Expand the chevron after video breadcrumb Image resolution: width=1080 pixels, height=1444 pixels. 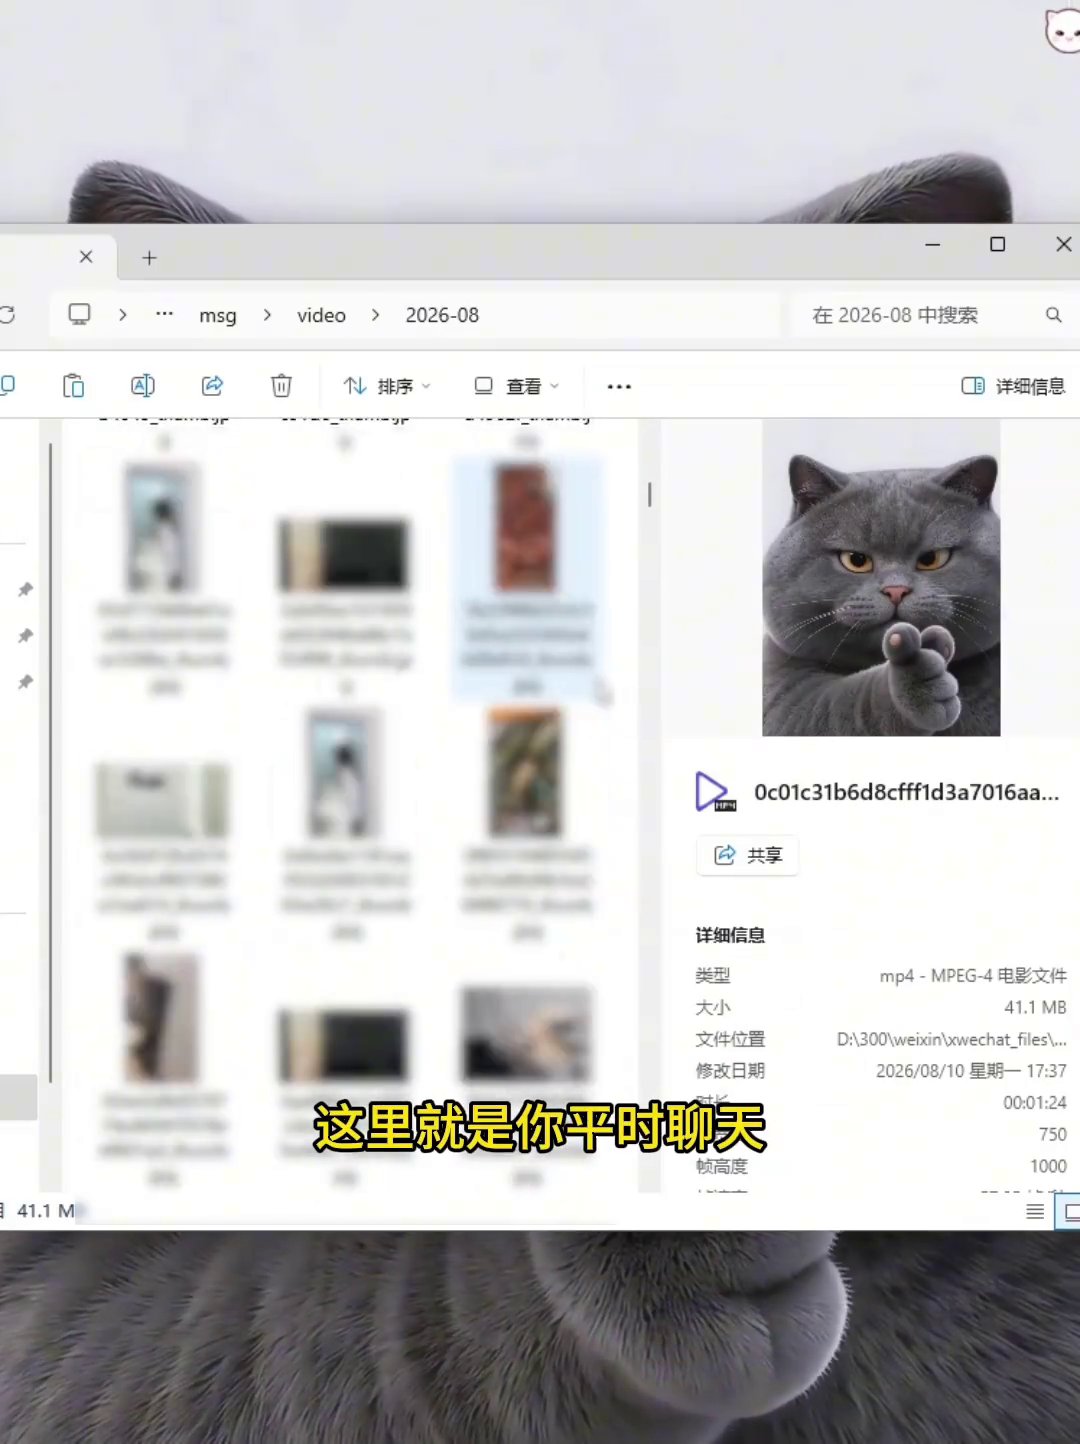[x=375, y=315]
